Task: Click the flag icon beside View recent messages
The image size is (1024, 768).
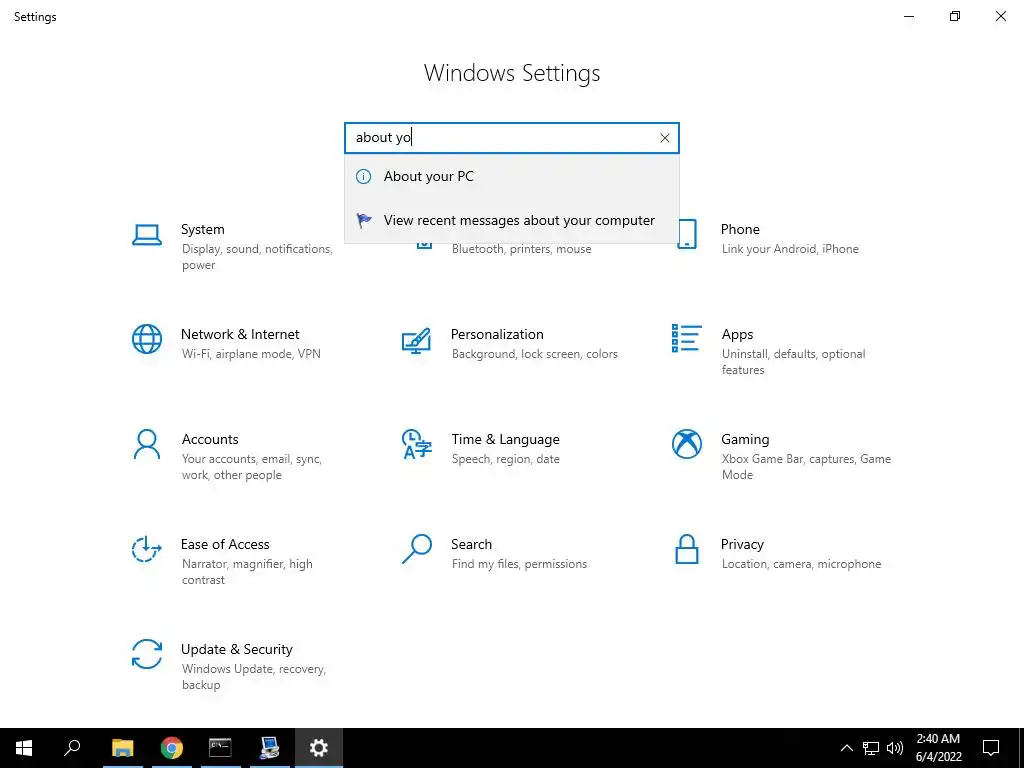Action: click(x=364, y=221)
